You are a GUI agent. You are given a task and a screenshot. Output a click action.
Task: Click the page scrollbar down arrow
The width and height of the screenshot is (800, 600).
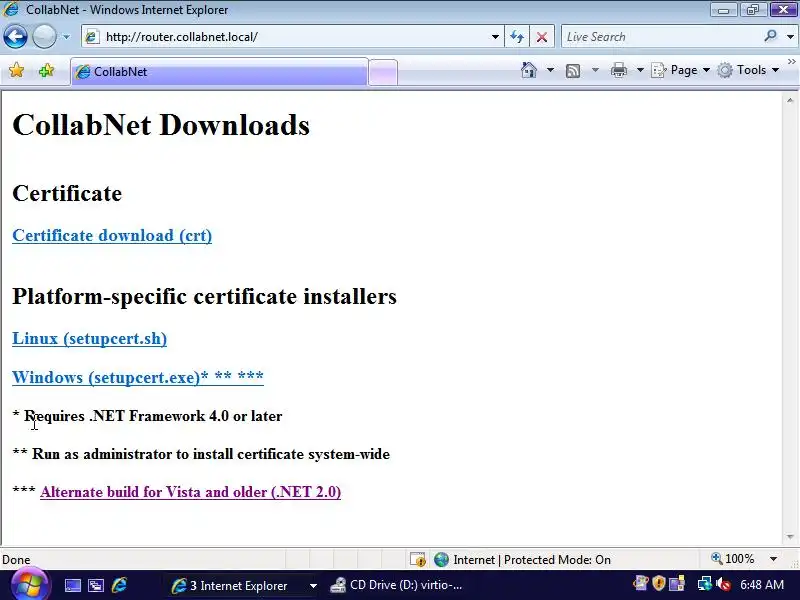pyautogui.click(x=790, y=537)
